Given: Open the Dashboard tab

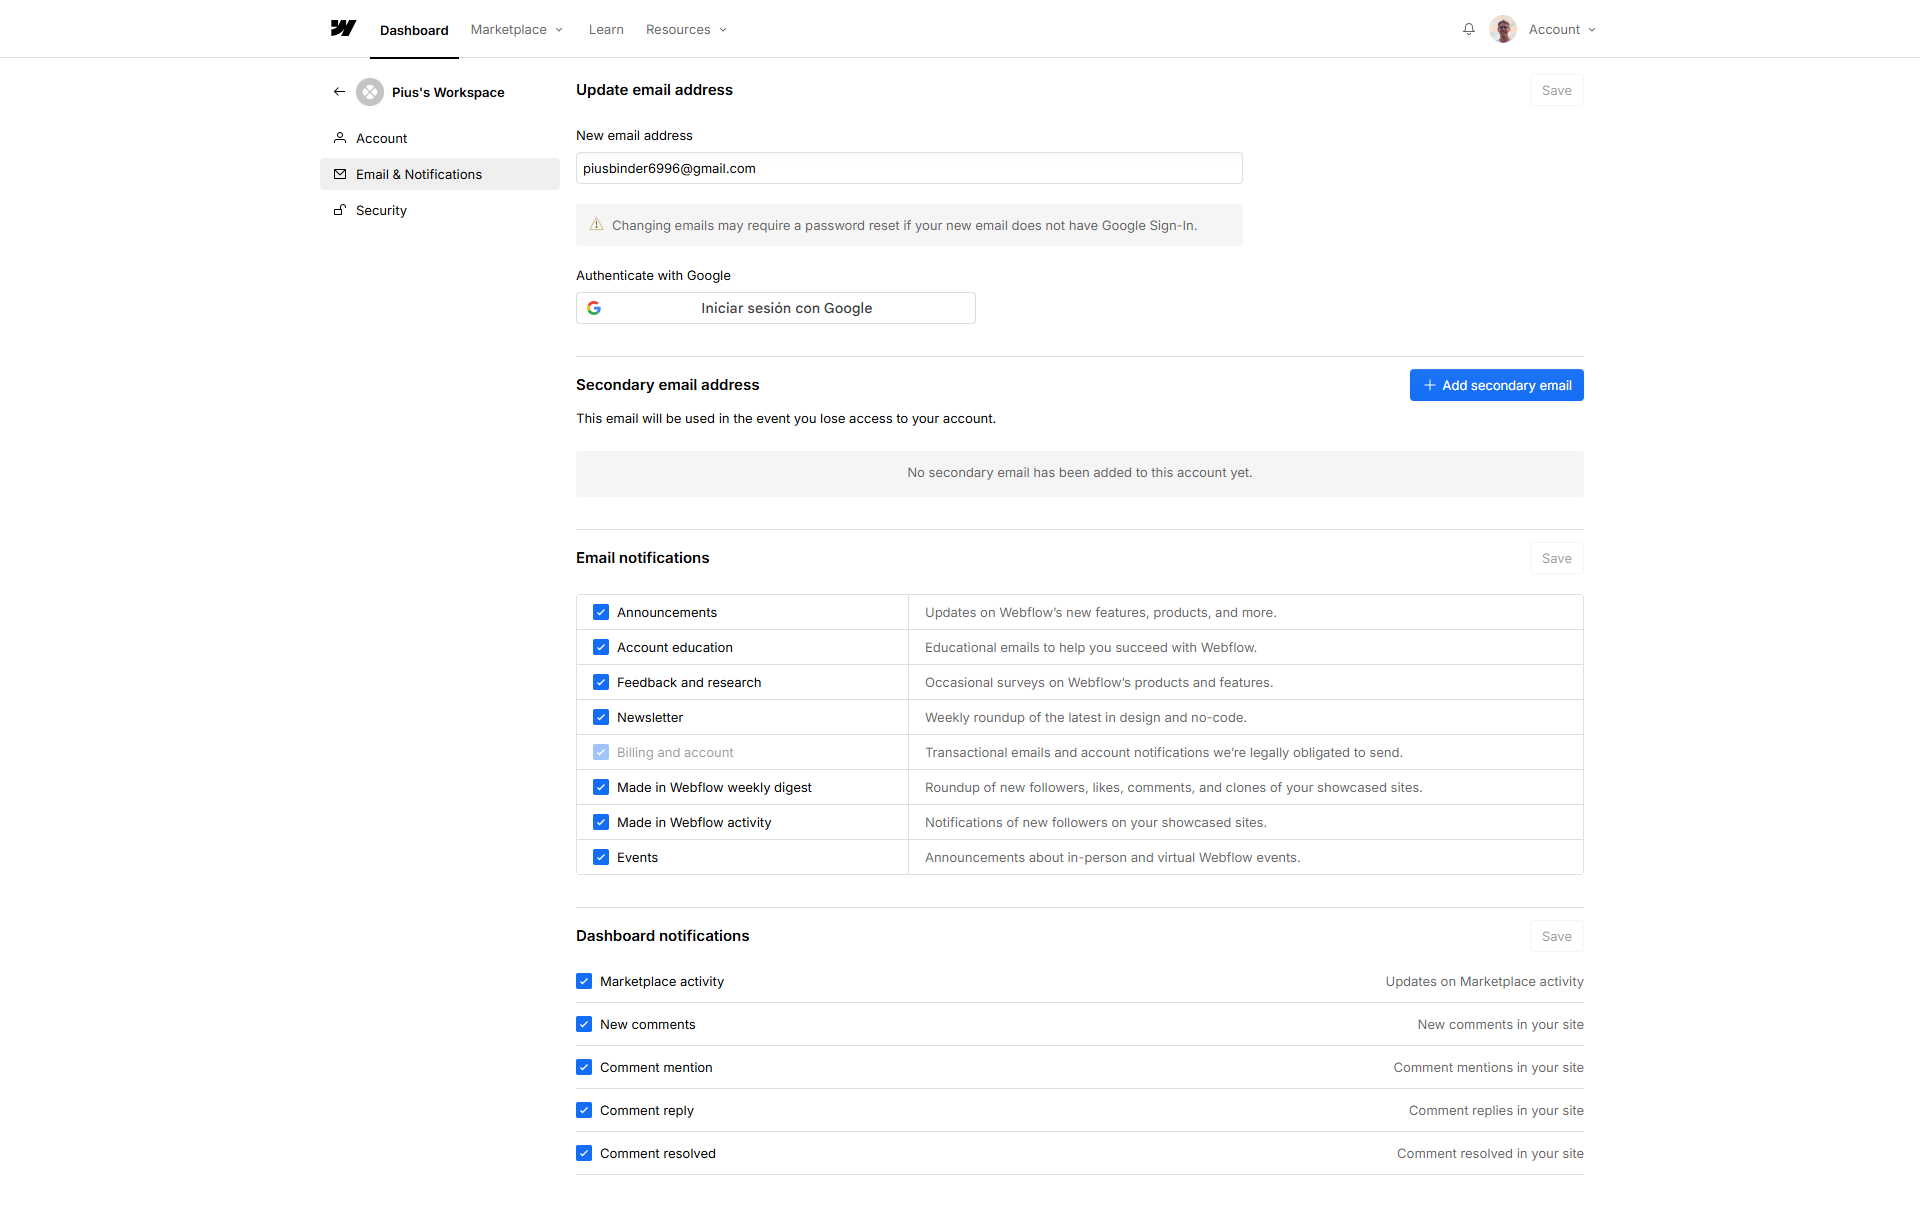Looking at the screenshot, I should [414, 30].
